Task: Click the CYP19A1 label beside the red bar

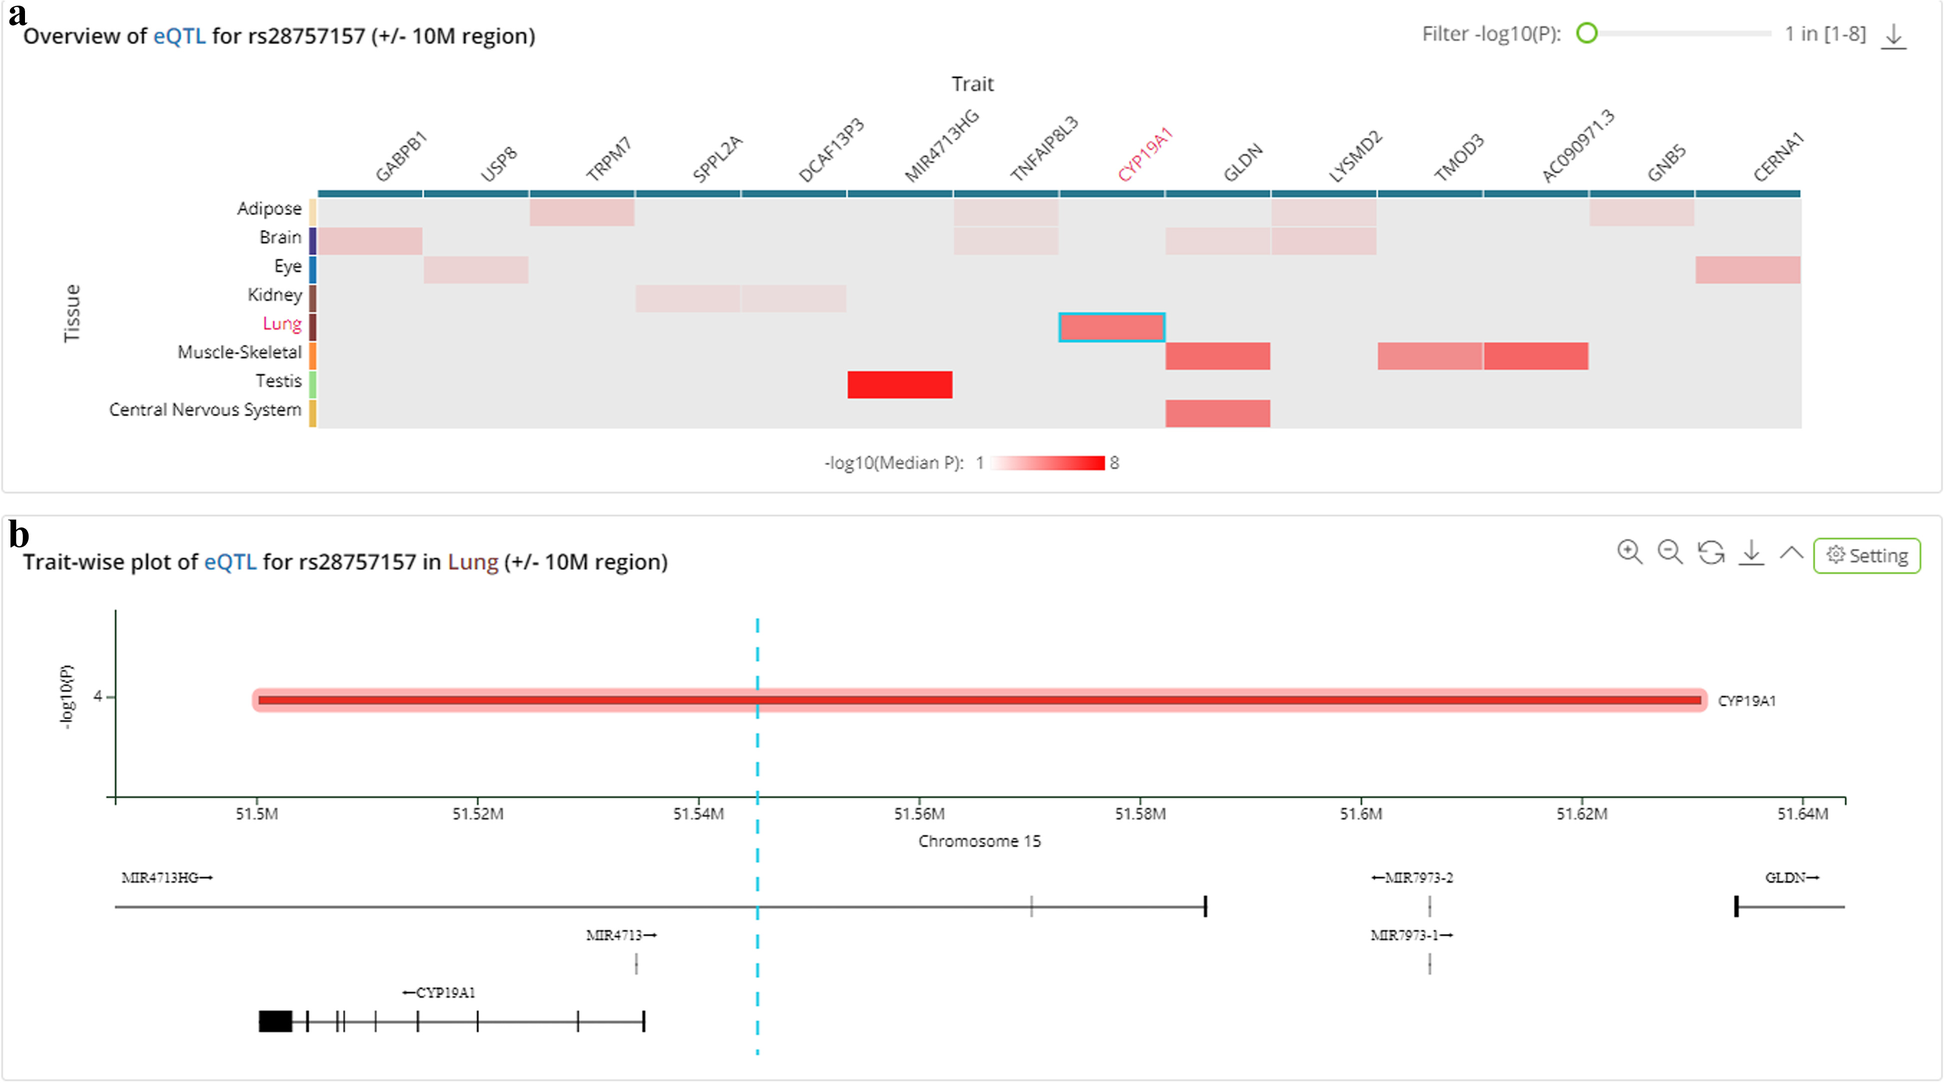Action: tap(1747, 701)
